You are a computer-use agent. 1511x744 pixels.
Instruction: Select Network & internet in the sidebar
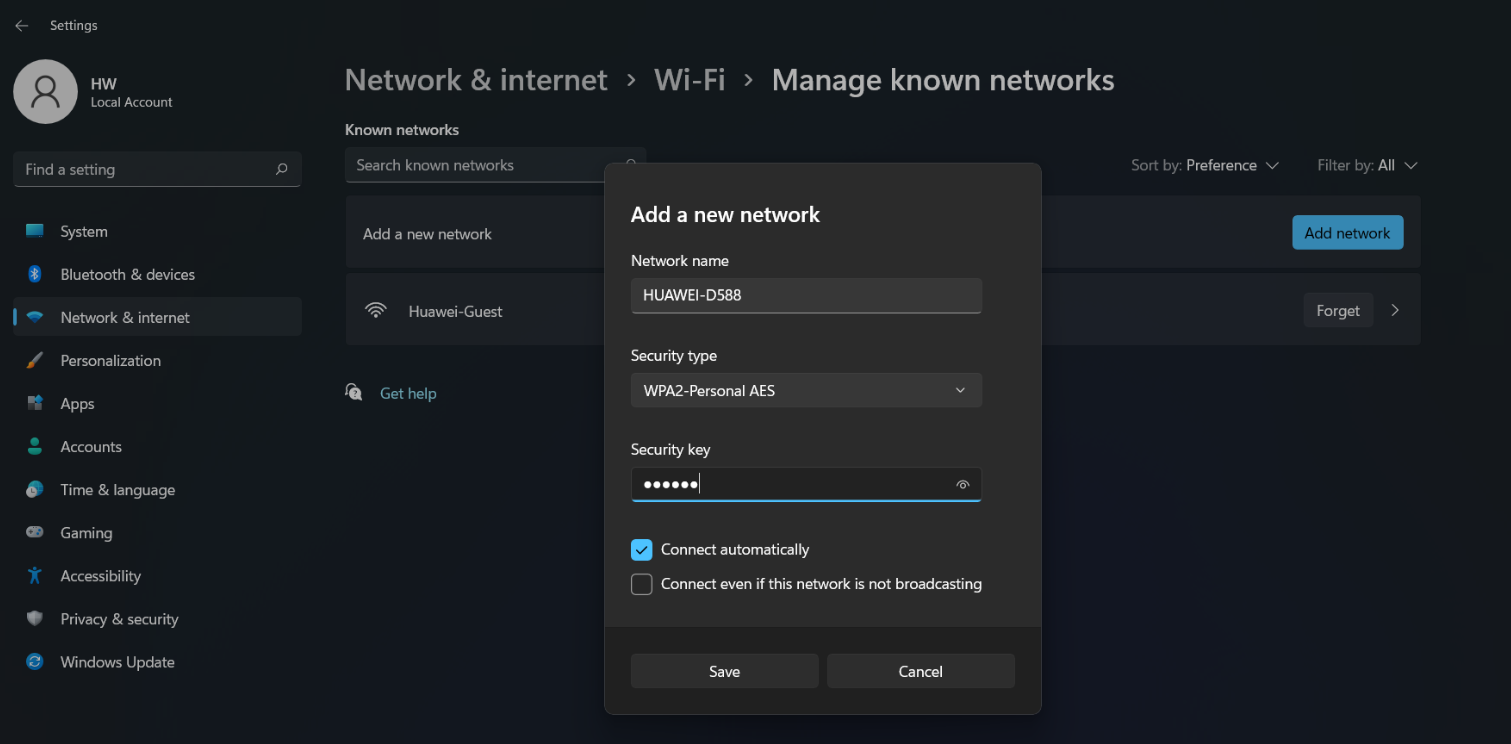[x=157, y=317]
